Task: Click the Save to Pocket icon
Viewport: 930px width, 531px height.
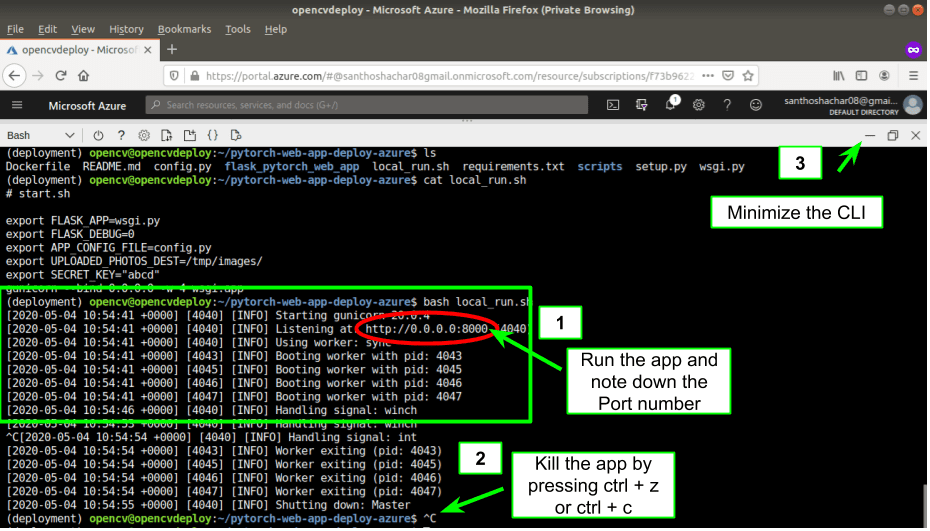Action: (728, 76)
